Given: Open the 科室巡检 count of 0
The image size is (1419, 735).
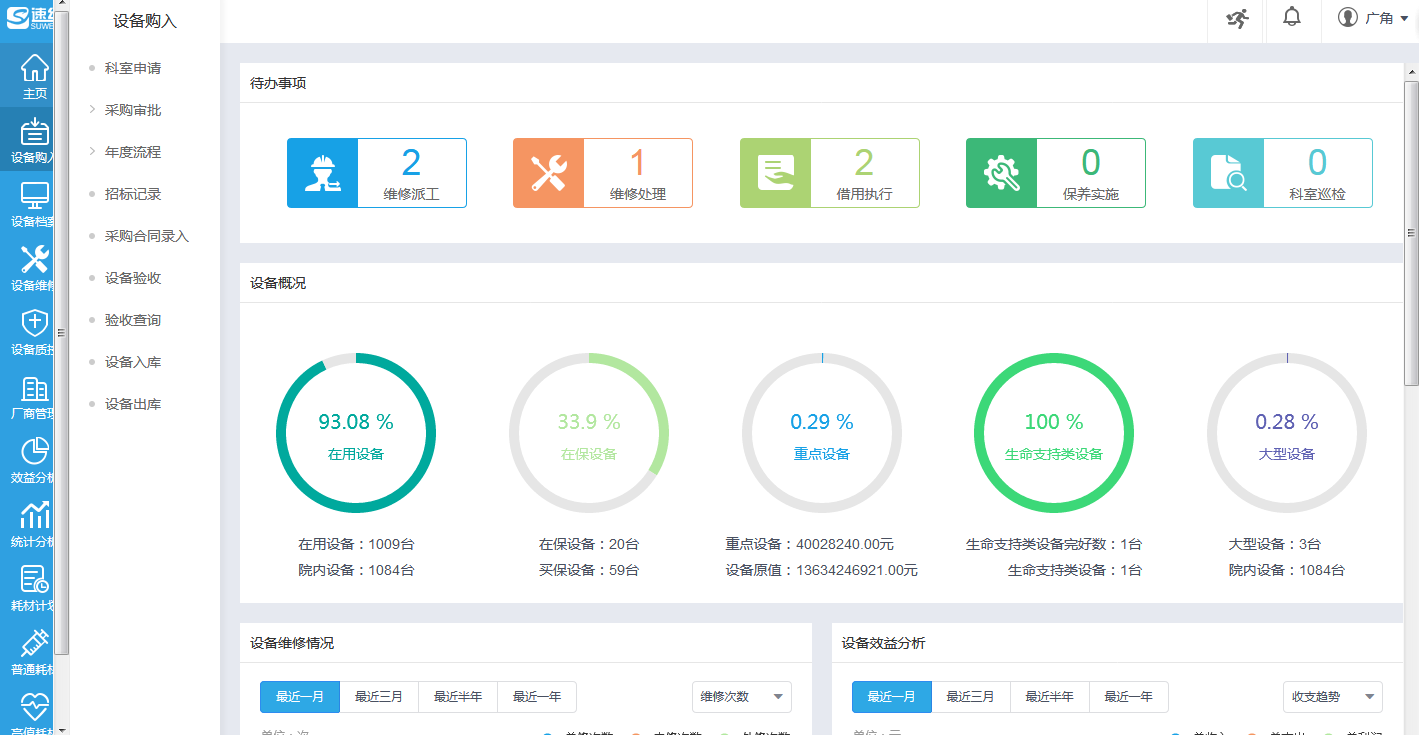Looking at the screenshot, I should 1318,162.
